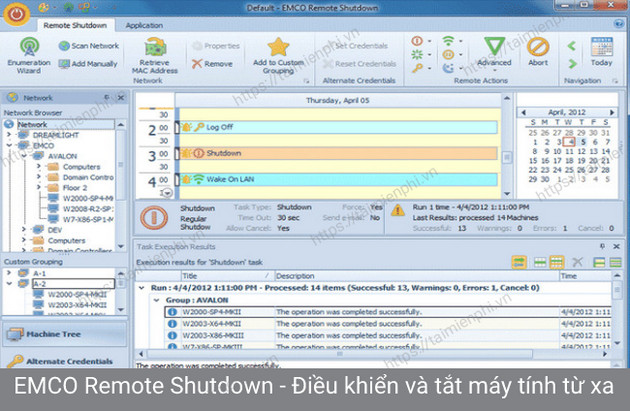The width and height of the screenshot is (630, 411).
Task: Collapse the EMCO network node
Action: [9, 145]
